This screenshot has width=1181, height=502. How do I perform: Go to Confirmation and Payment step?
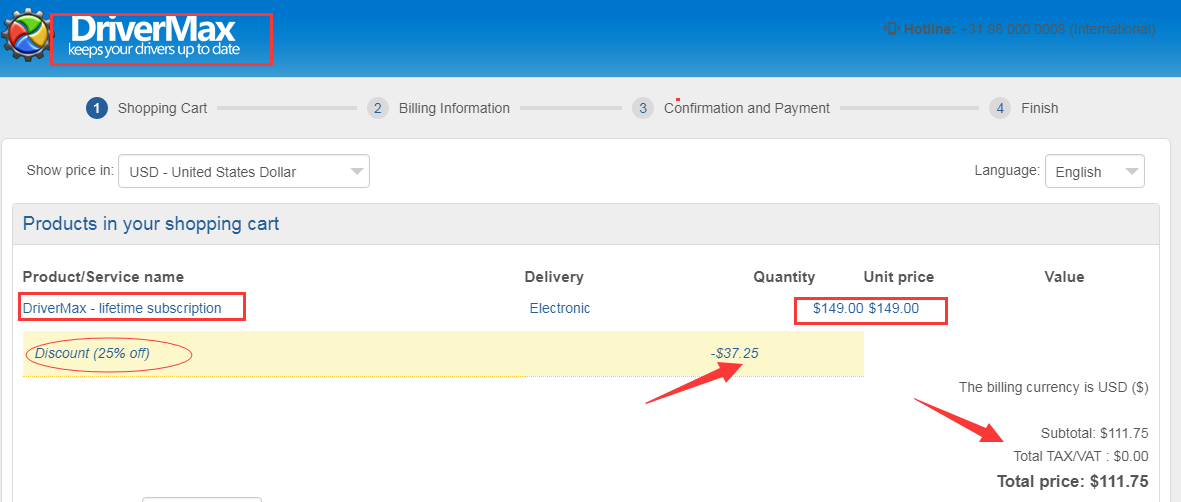746,108
